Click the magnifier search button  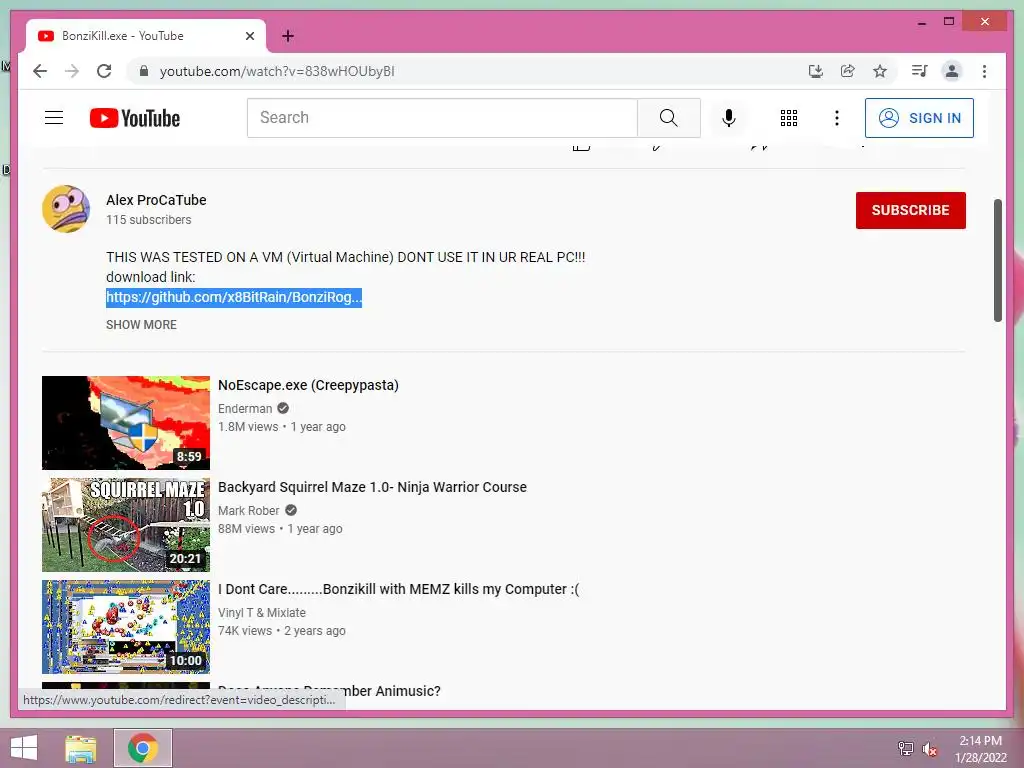[669, 118]
